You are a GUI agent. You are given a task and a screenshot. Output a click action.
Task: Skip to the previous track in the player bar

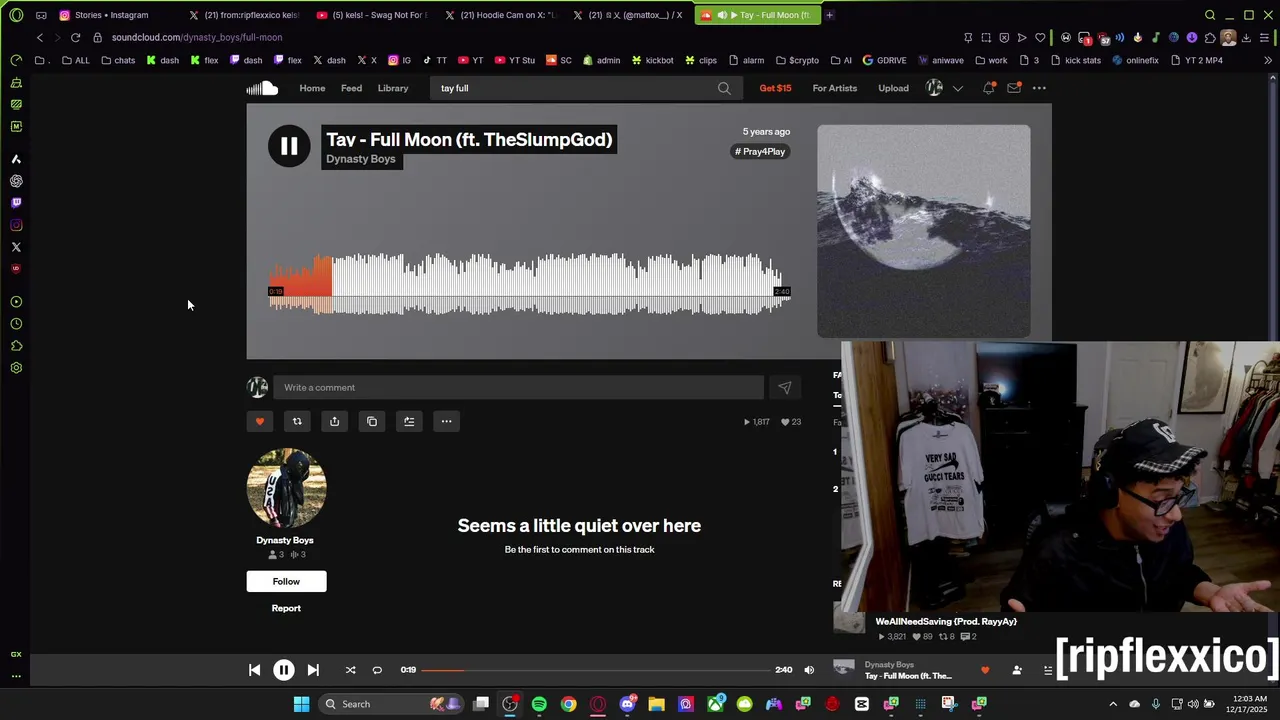pos(254,670)
